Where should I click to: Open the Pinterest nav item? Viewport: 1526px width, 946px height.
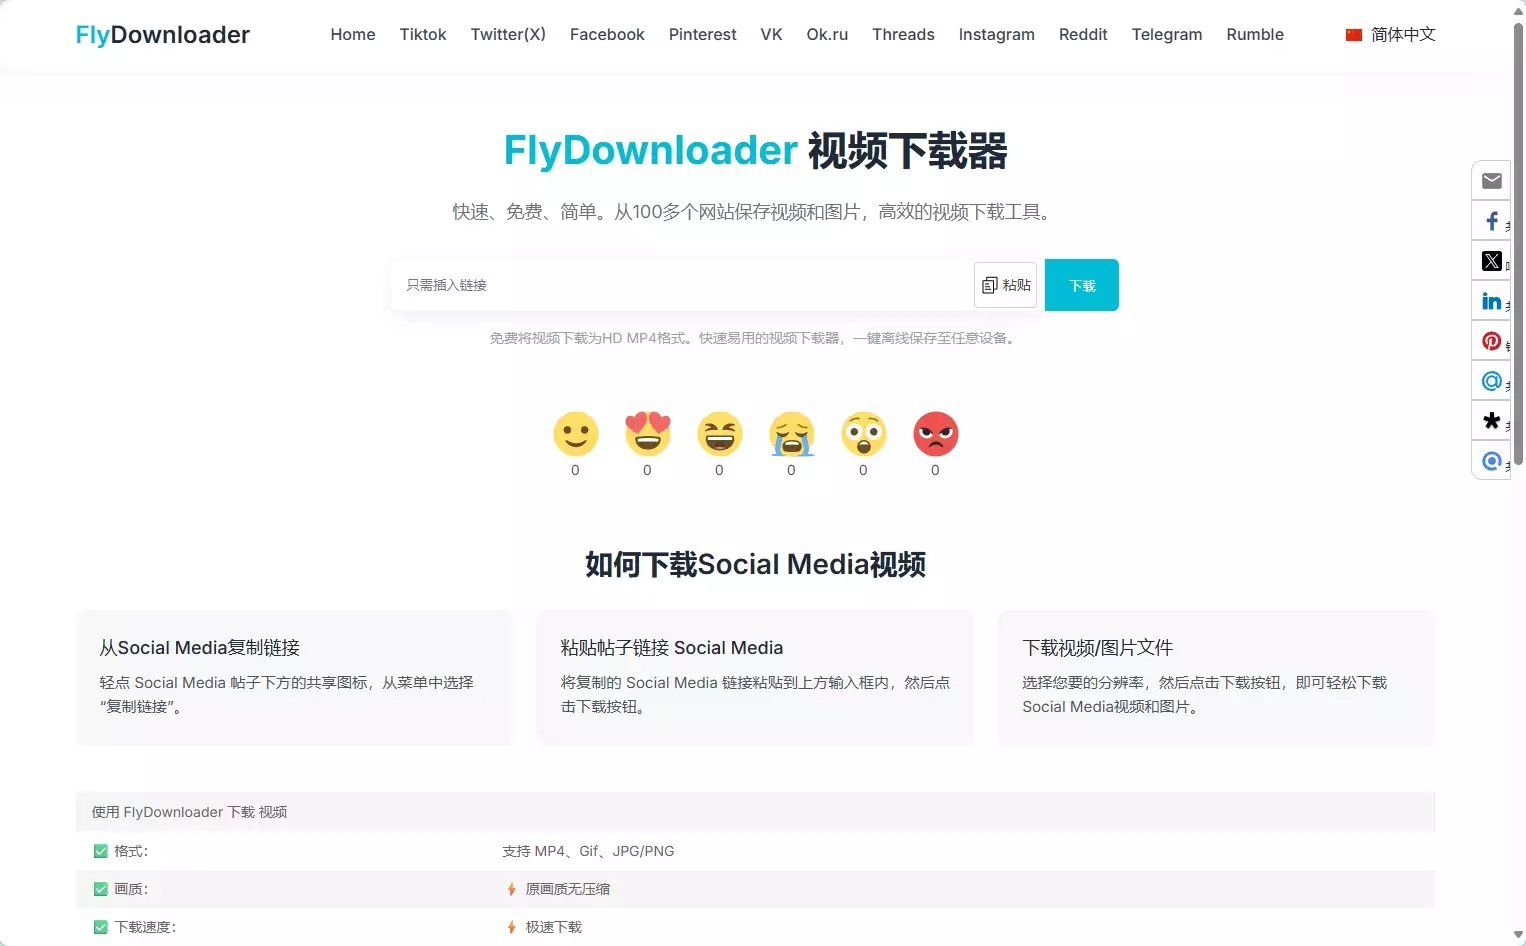[x=702, y=35]
